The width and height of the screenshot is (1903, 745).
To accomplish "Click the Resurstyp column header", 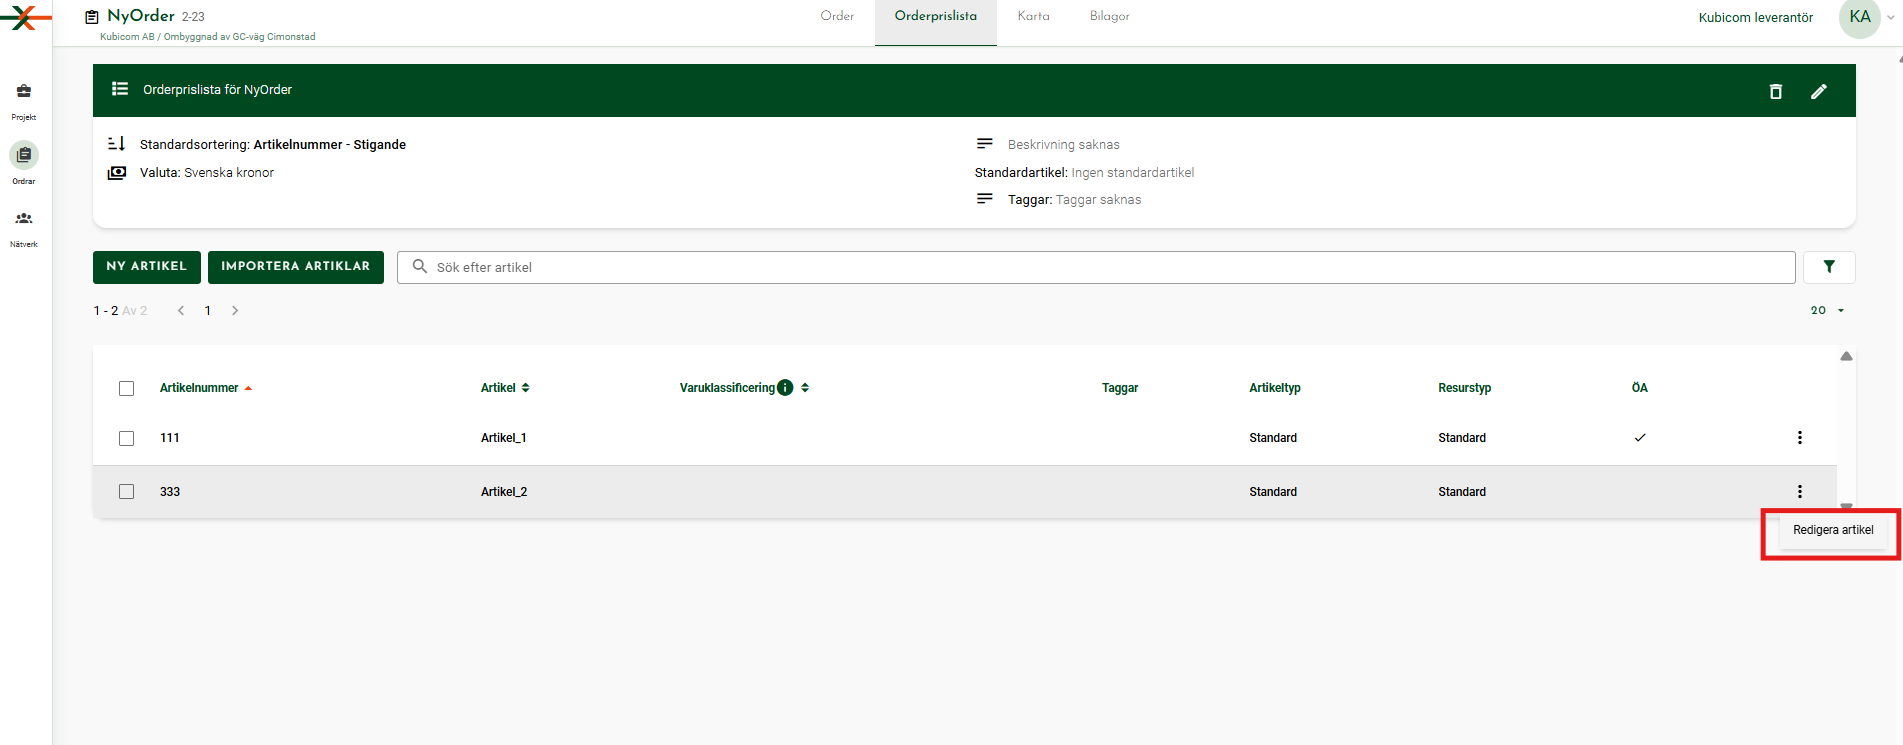I will tap(1465, 388).
